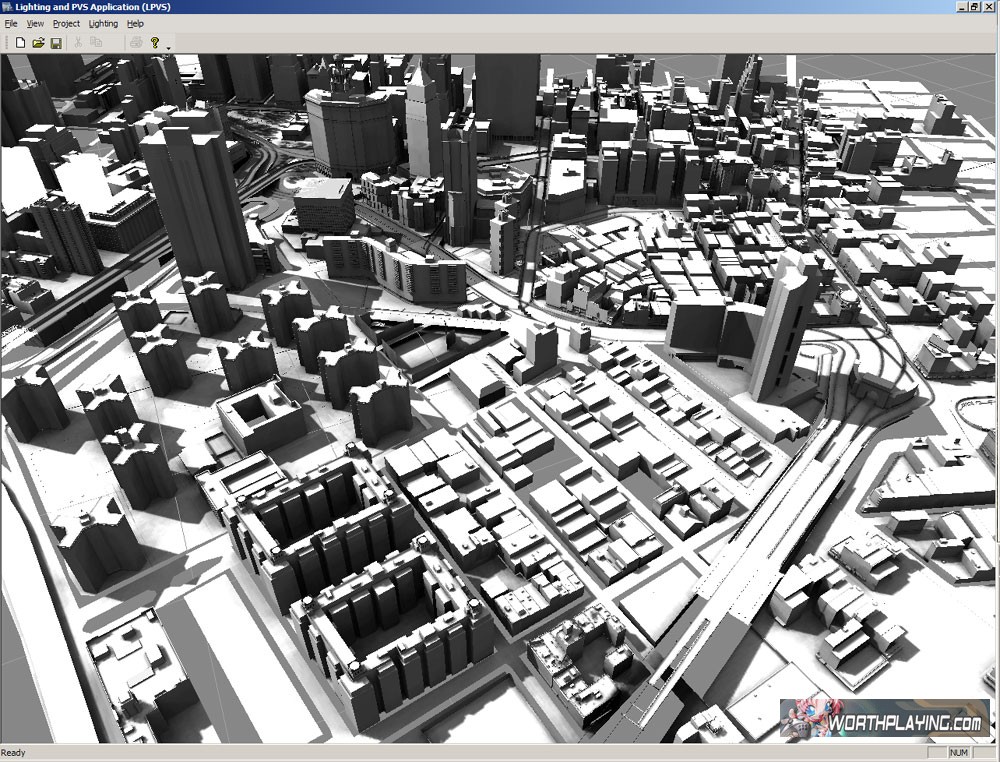This screenshot has height=762, width=1000.
Task: Restore down the application window
Action: point(975,6)
